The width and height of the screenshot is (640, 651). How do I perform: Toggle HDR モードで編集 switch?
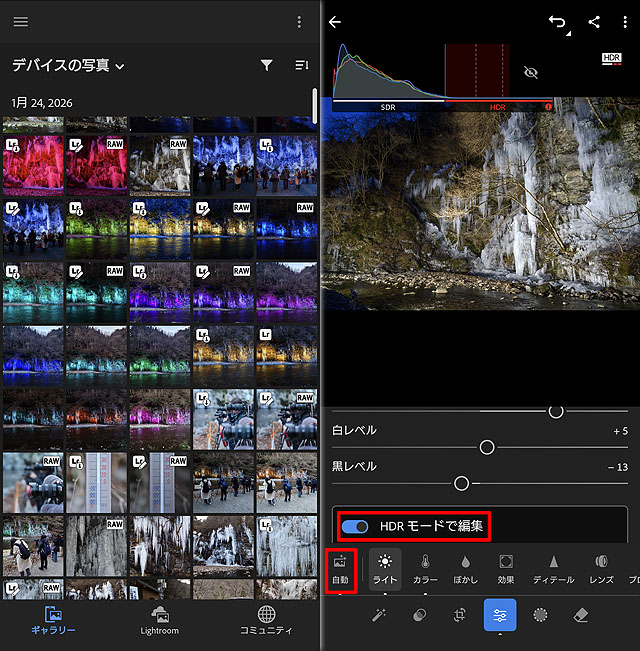355,526
